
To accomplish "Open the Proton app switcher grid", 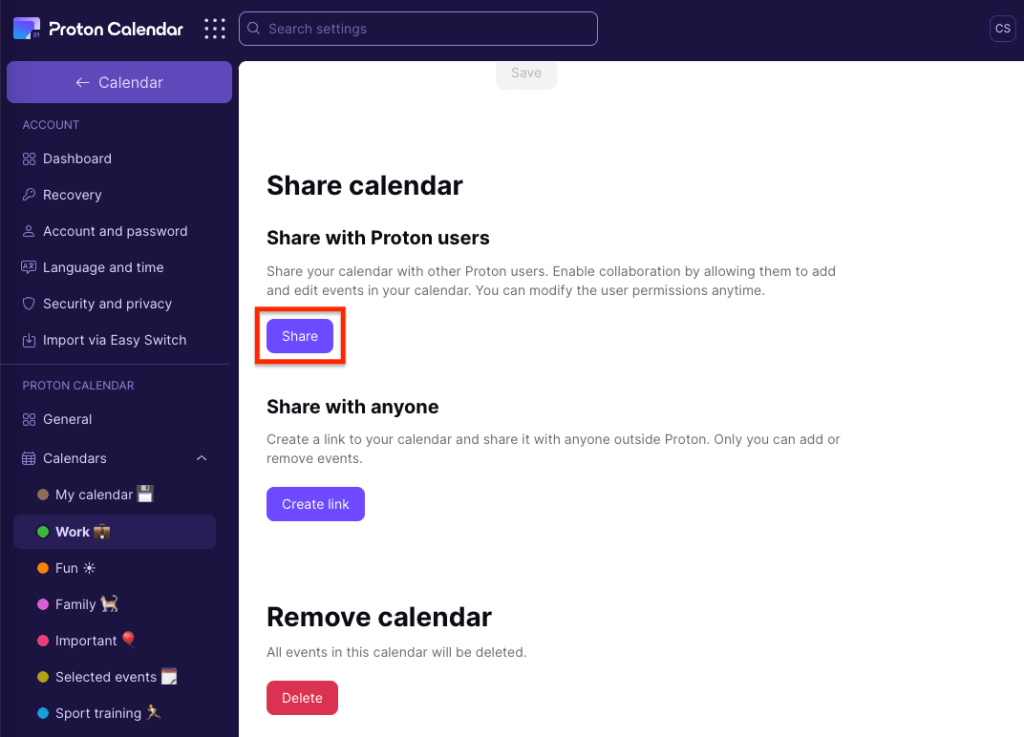I will point(214,28).
